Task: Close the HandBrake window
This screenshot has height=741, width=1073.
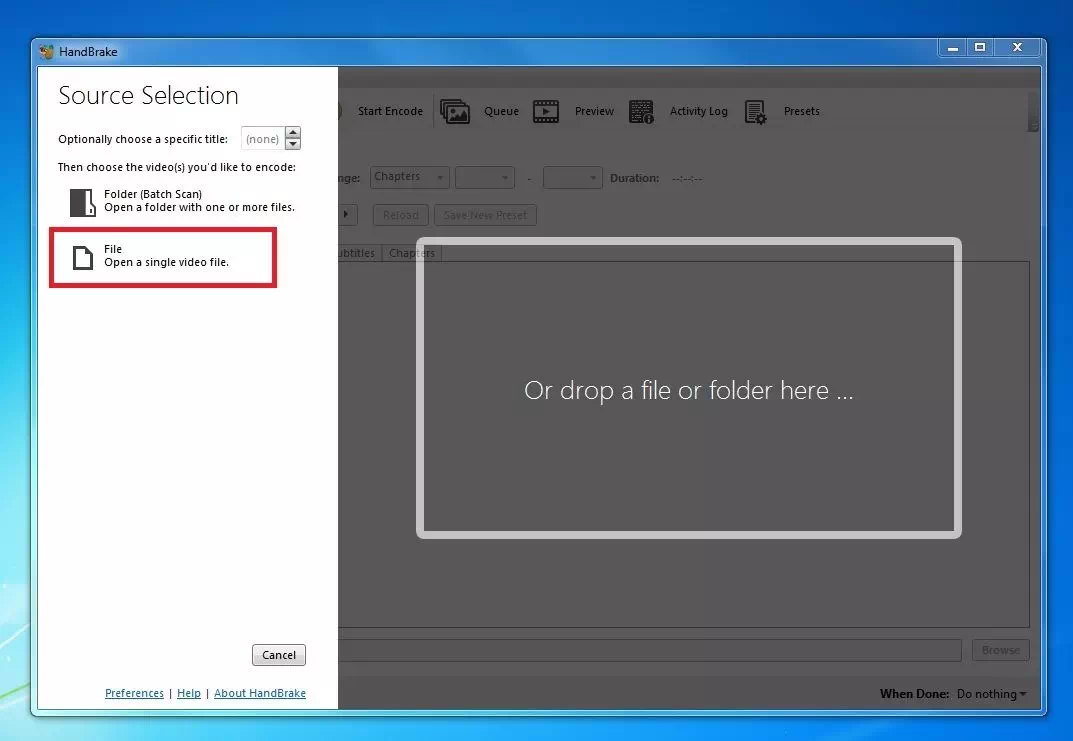Action: [1017, 48]
